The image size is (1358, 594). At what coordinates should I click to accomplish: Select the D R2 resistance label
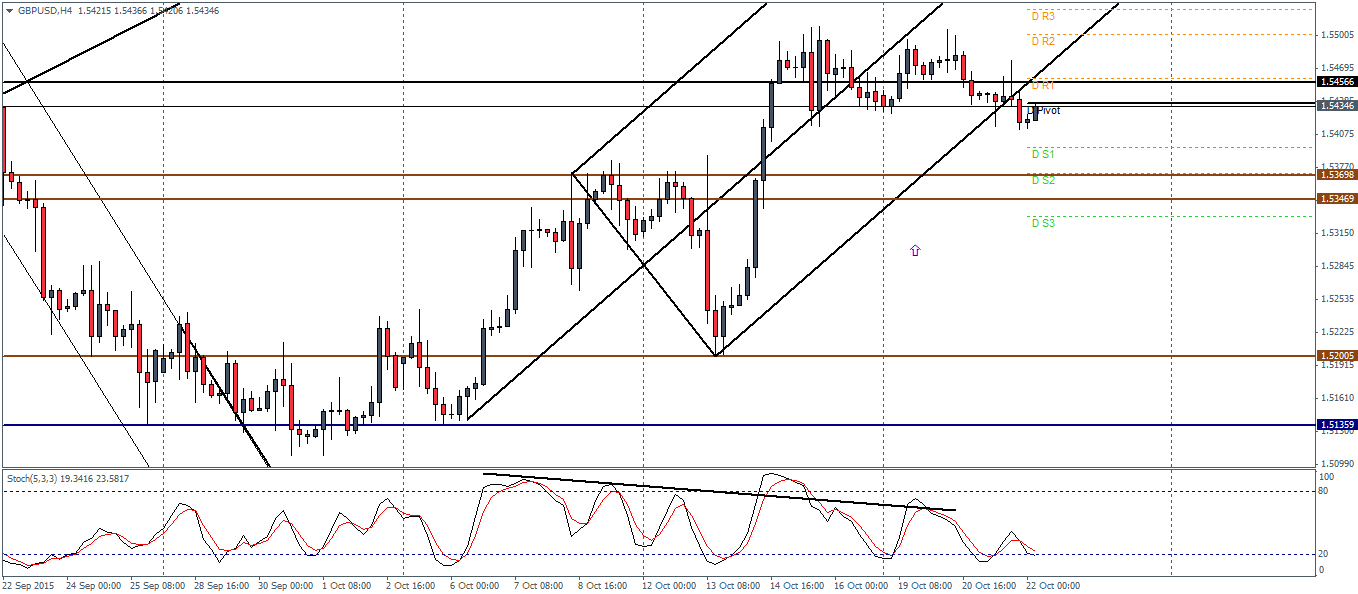click(x=1042, y=42)
